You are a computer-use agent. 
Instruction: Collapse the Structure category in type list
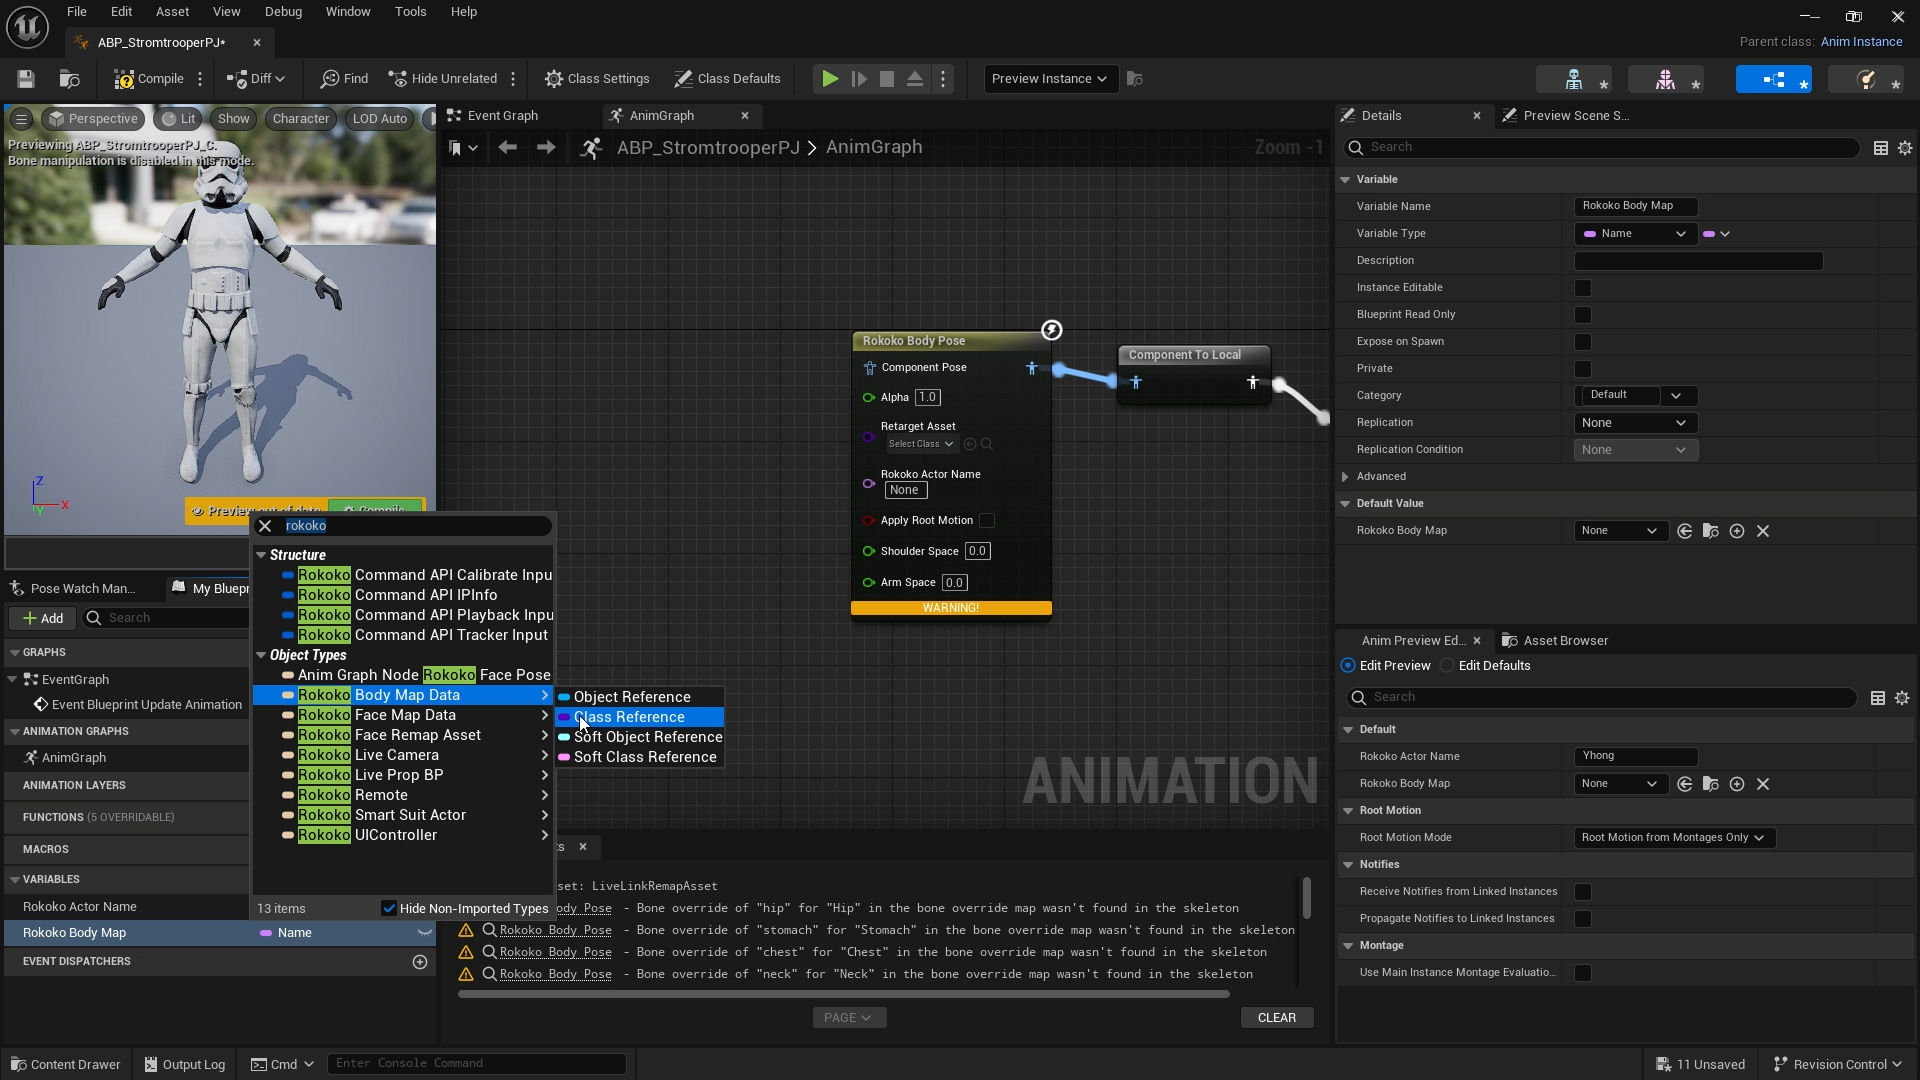click(x=262, y=555)
